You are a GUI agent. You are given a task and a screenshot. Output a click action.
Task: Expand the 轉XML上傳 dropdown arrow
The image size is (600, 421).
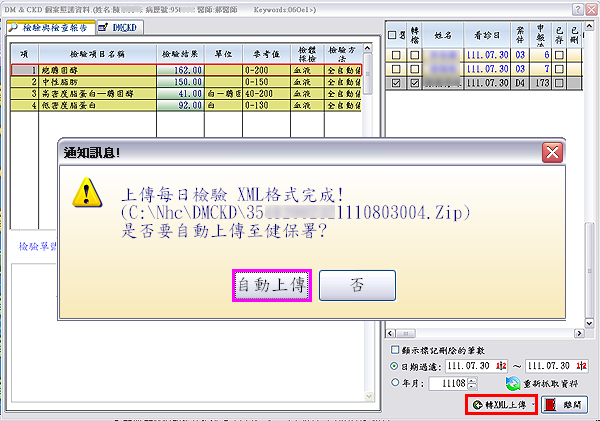click(531, 405)
